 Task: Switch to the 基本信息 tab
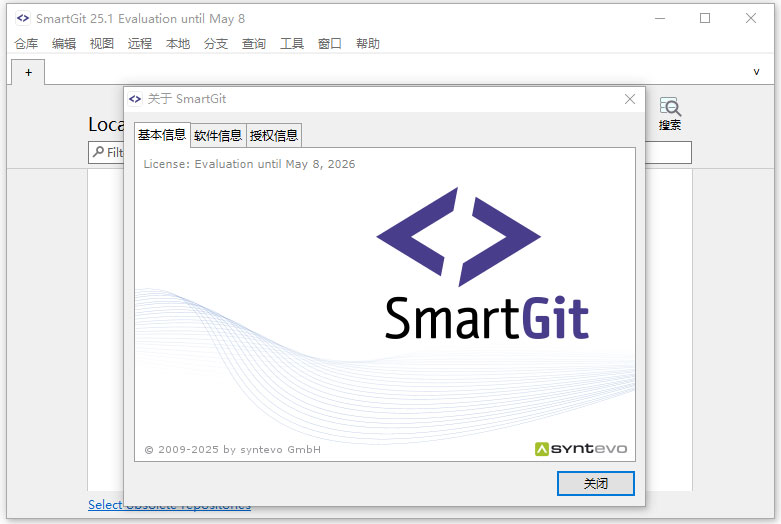pyautogui.click(x=162, y=135)
